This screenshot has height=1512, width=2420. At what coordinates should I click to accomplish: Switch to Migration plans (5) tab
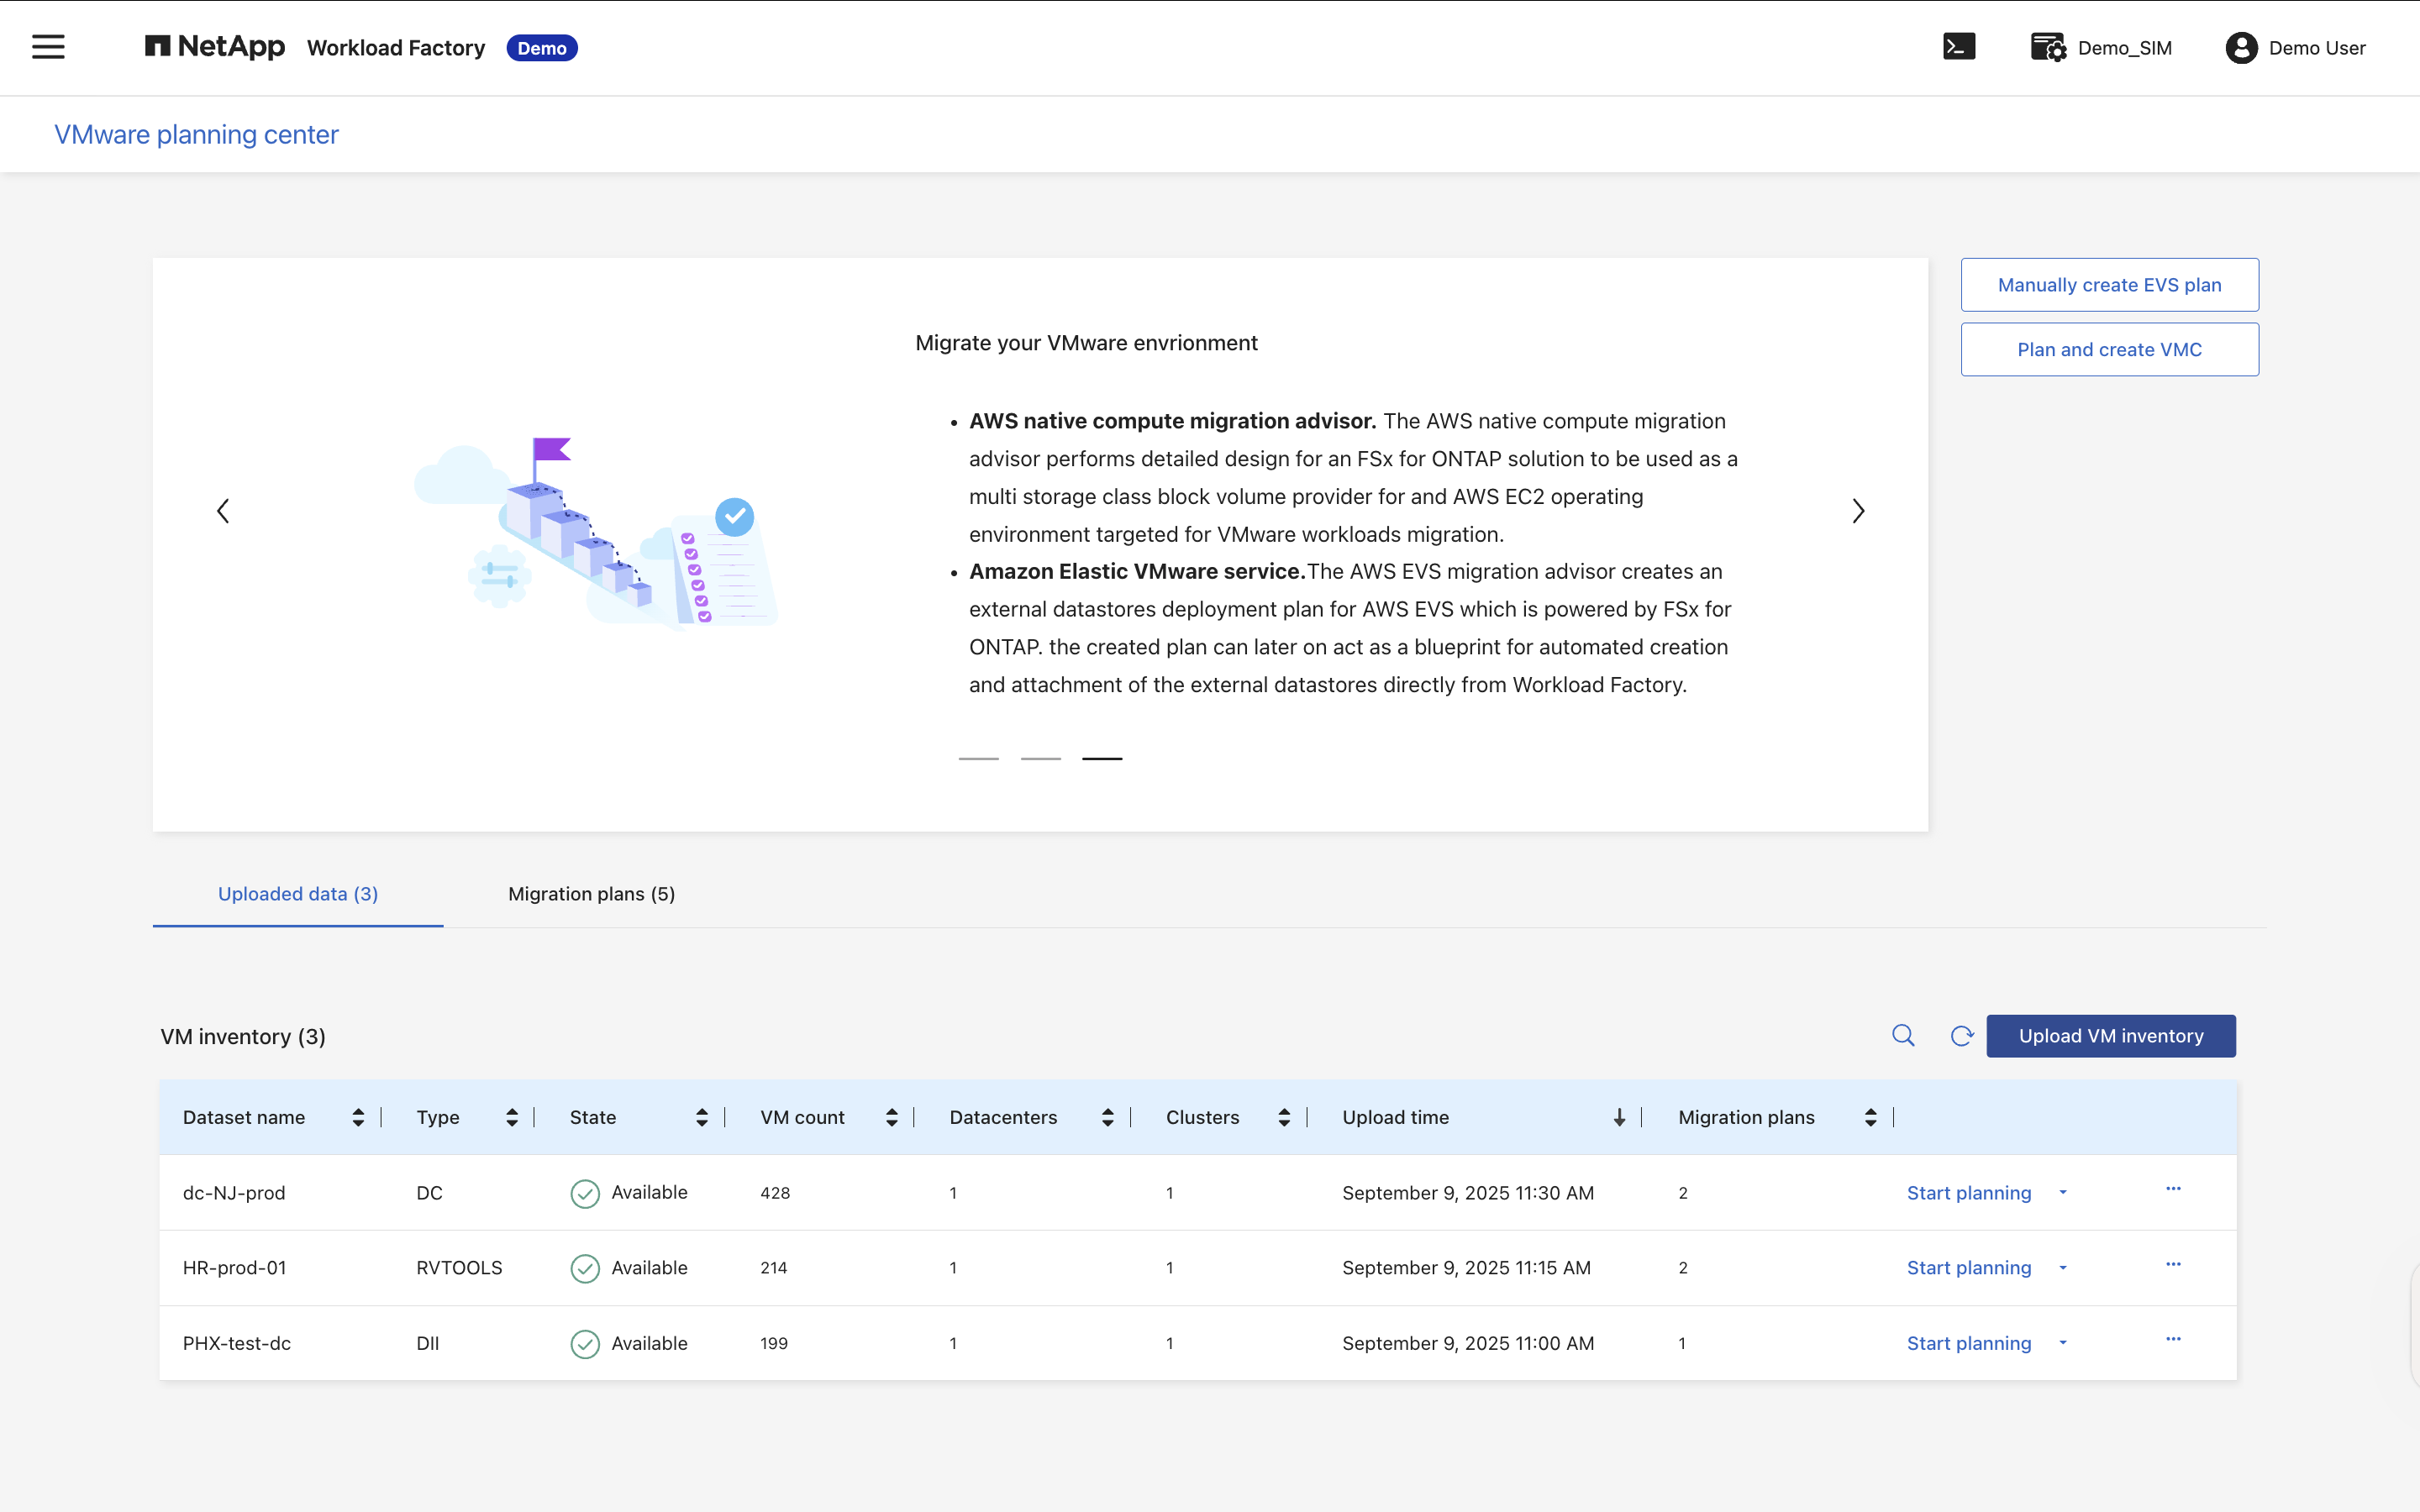(x=591, y=894)
